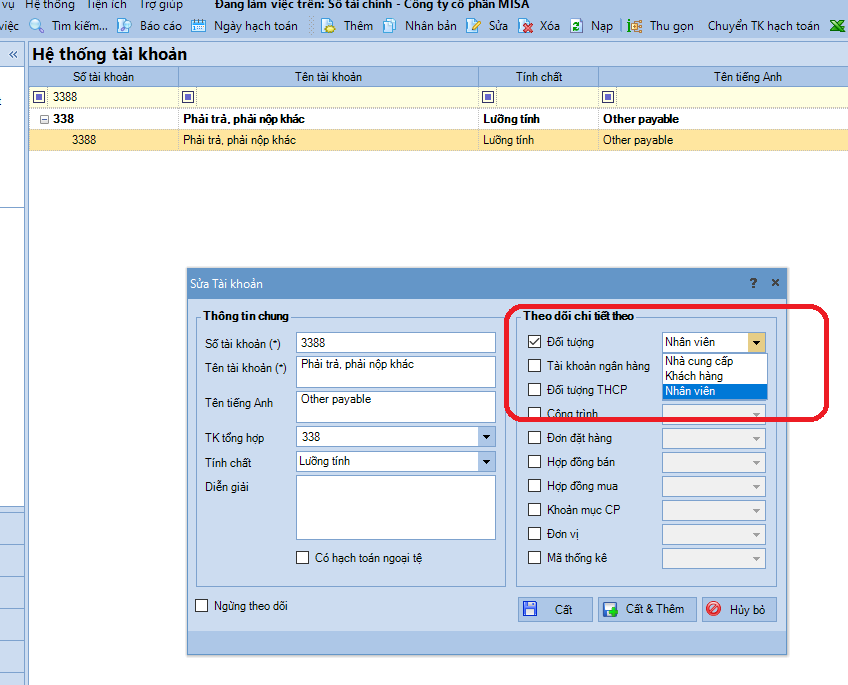The image size is (848, 685).
Task: Click the Tính chất column header
Action: (539, 77)
